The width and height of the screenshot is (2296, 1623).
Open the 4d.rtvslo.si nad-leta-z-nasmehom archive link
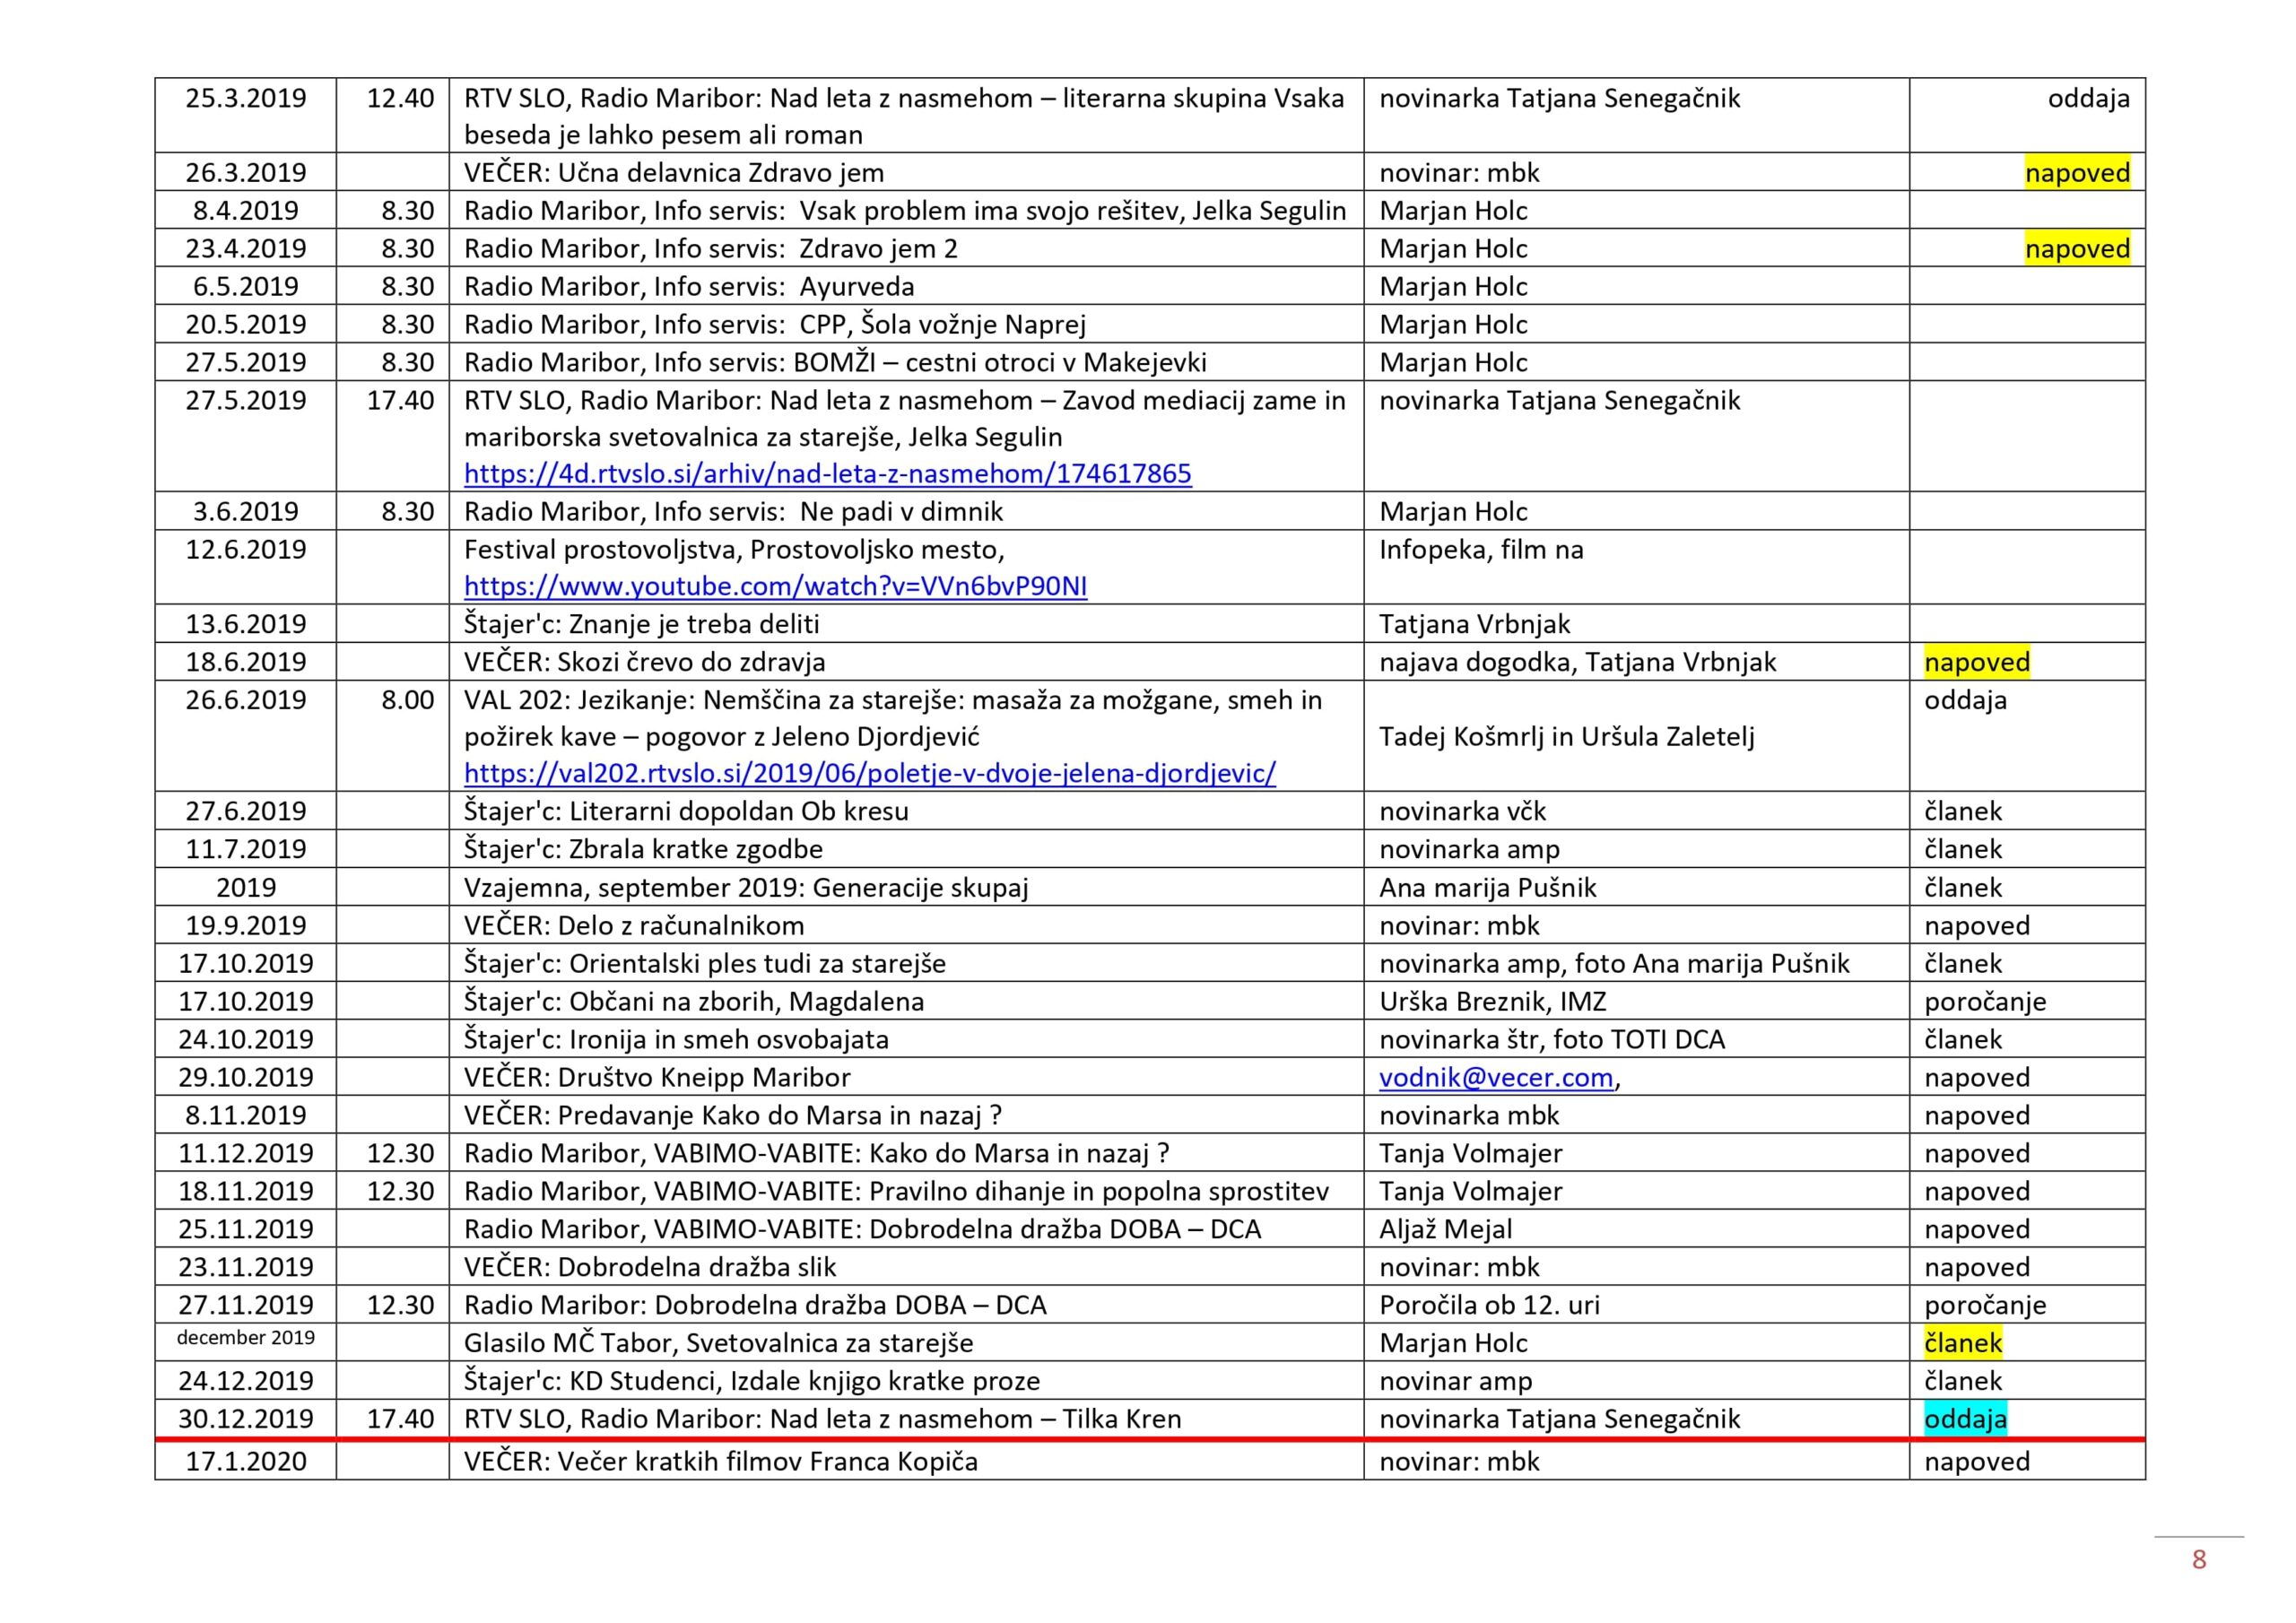[827, 473]
